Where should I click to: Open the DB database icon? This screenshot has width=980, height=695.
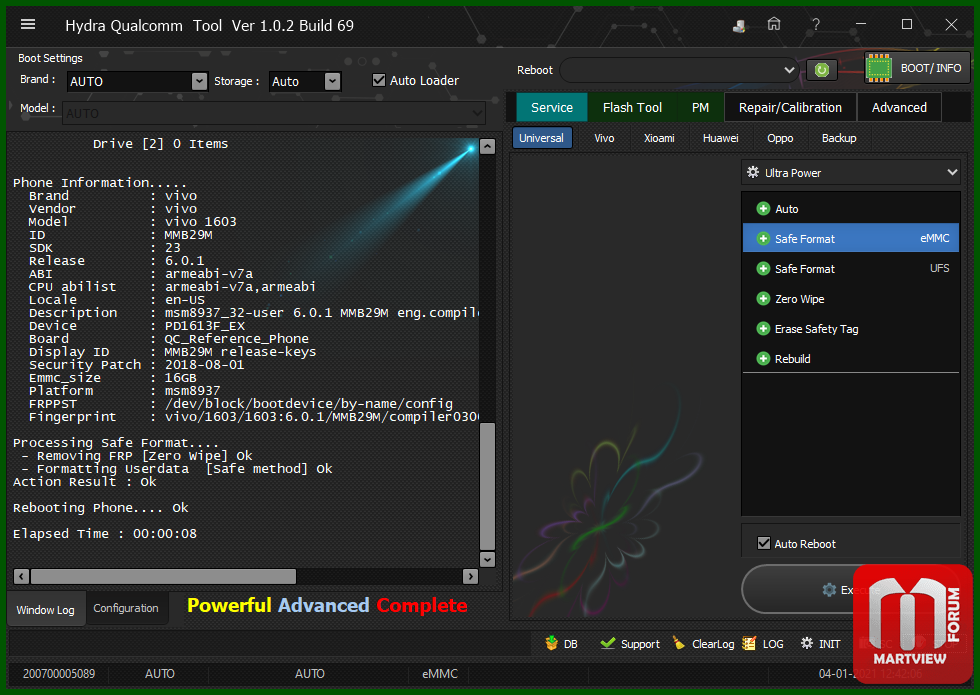coord(551,643)
